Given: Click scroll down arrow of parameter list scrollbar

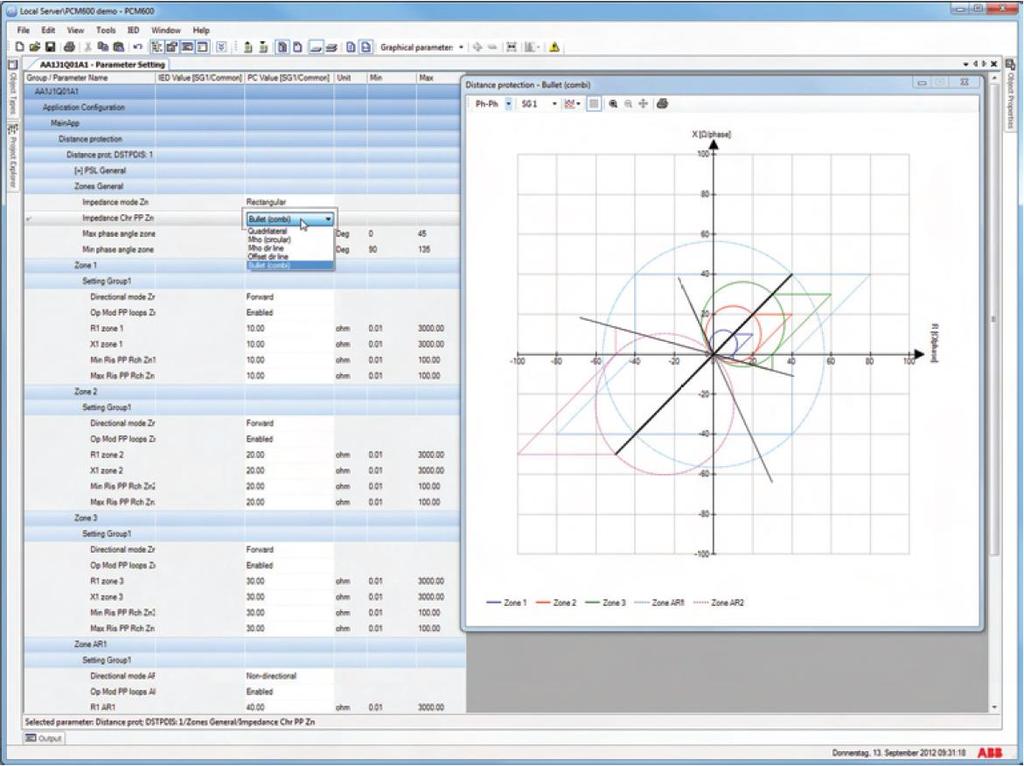Looking at the screenshot, I should (995, 707).
